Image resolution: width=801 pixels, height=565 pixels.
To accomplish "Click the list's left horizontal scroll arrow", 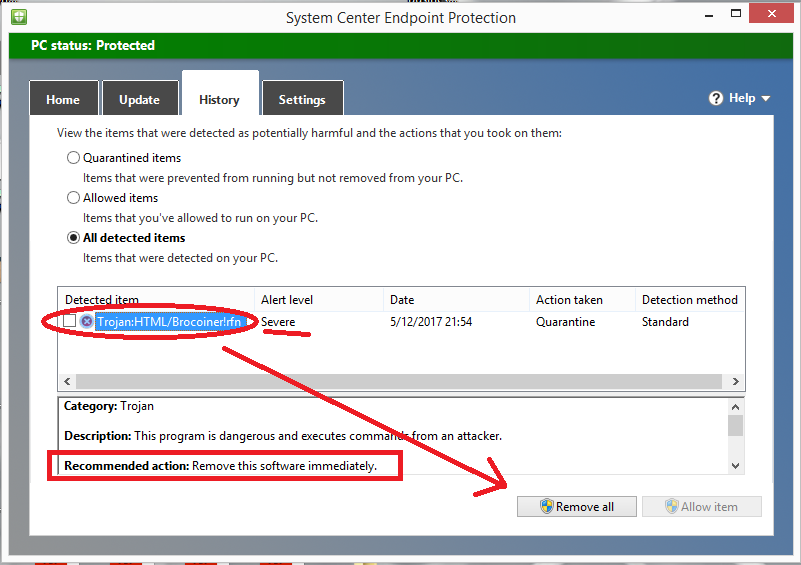I will [x=67, y=381].
